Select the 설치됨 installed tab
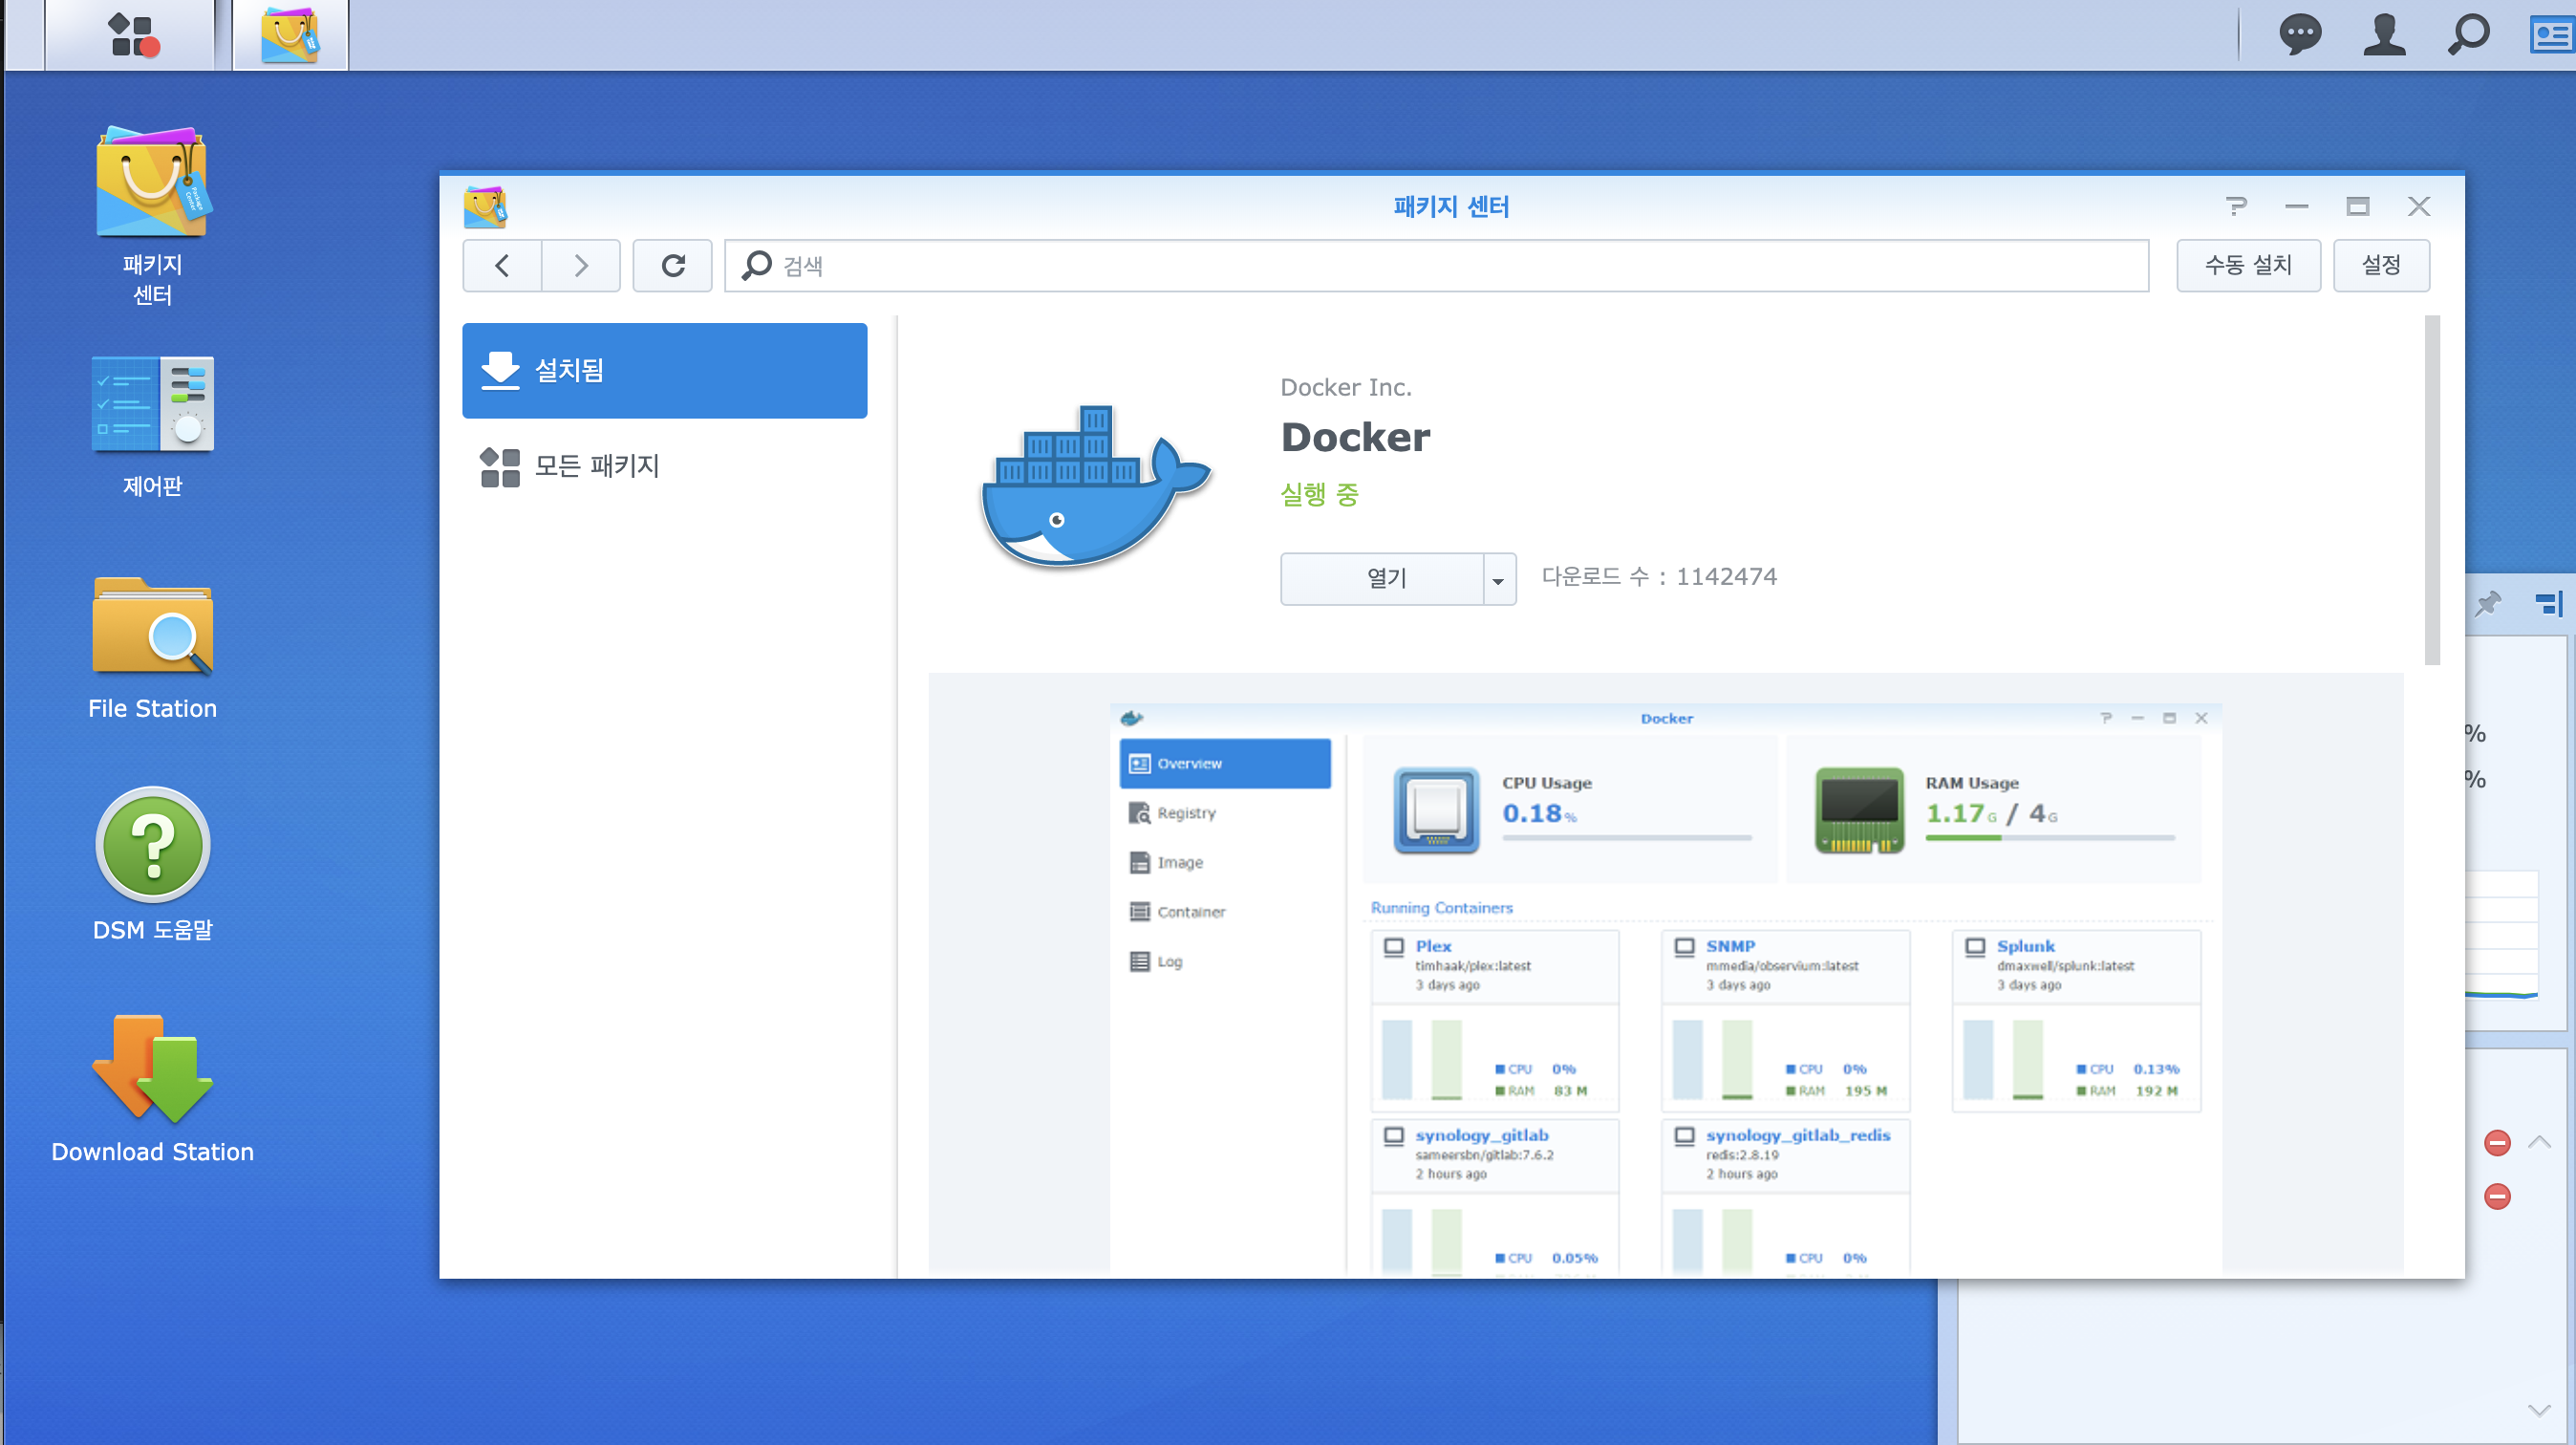The width and height of the screenshot is (2576, 1445). [x=664, y=371]
